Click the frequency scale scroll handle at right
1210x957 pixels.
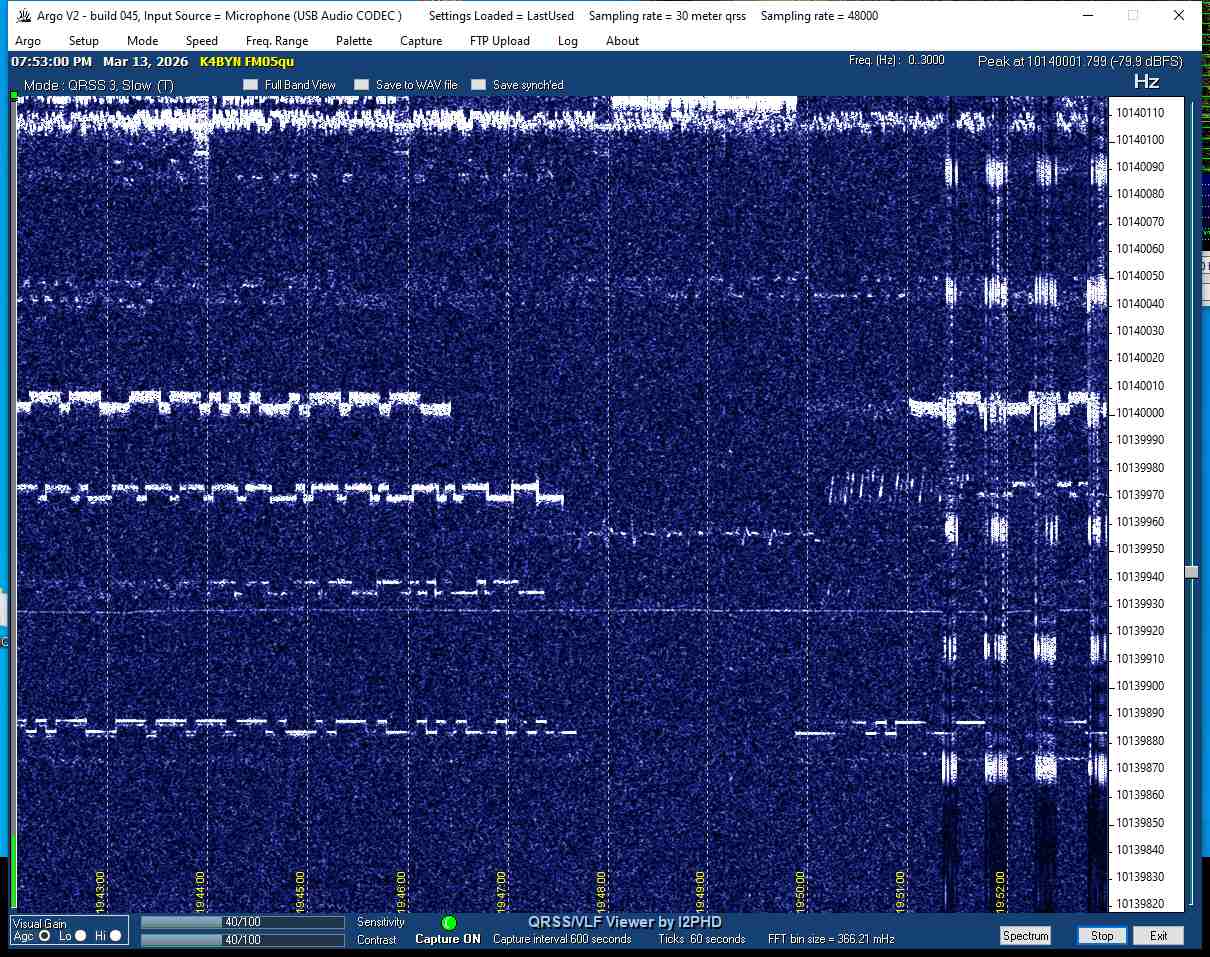[1191, 572]
